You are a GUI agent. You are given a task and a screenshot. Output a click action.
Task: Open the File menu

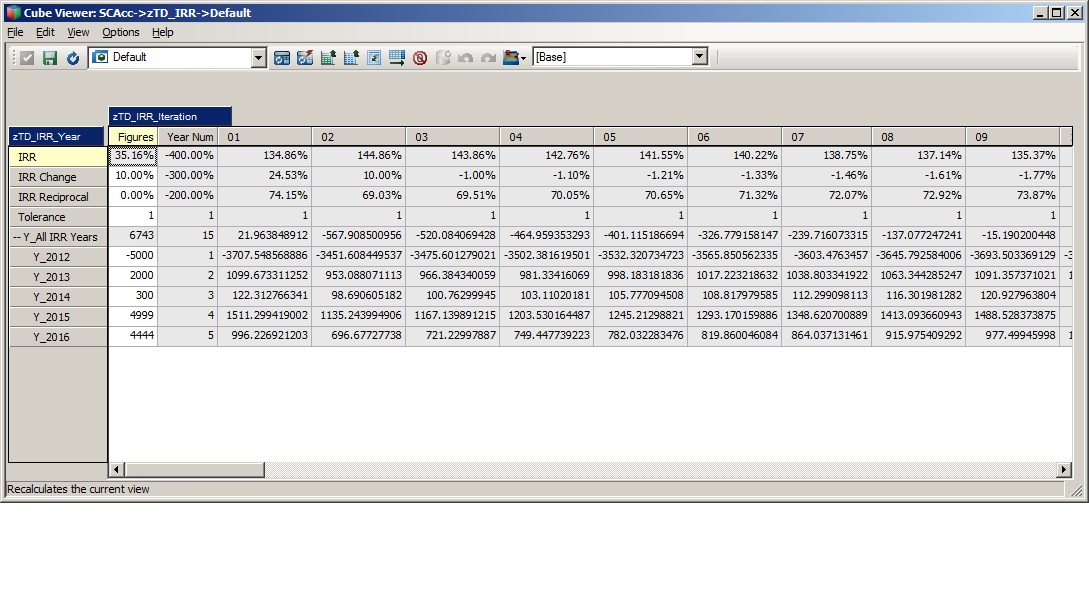point(15,32)
